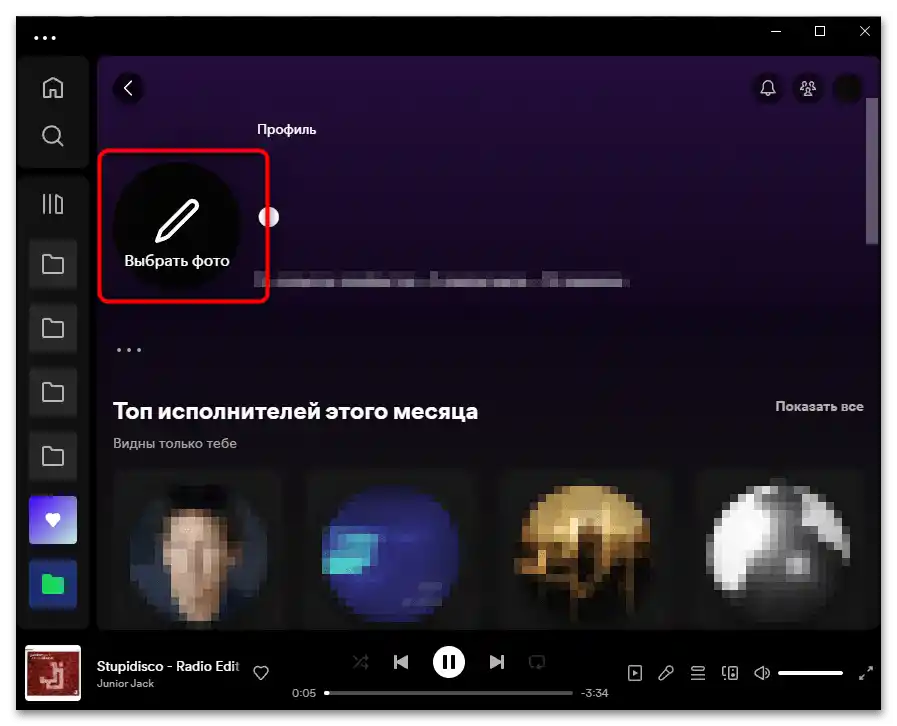Open the window menu via top-left dots
This screenshot has height=726, width=897.
click(x=44, y=37)
